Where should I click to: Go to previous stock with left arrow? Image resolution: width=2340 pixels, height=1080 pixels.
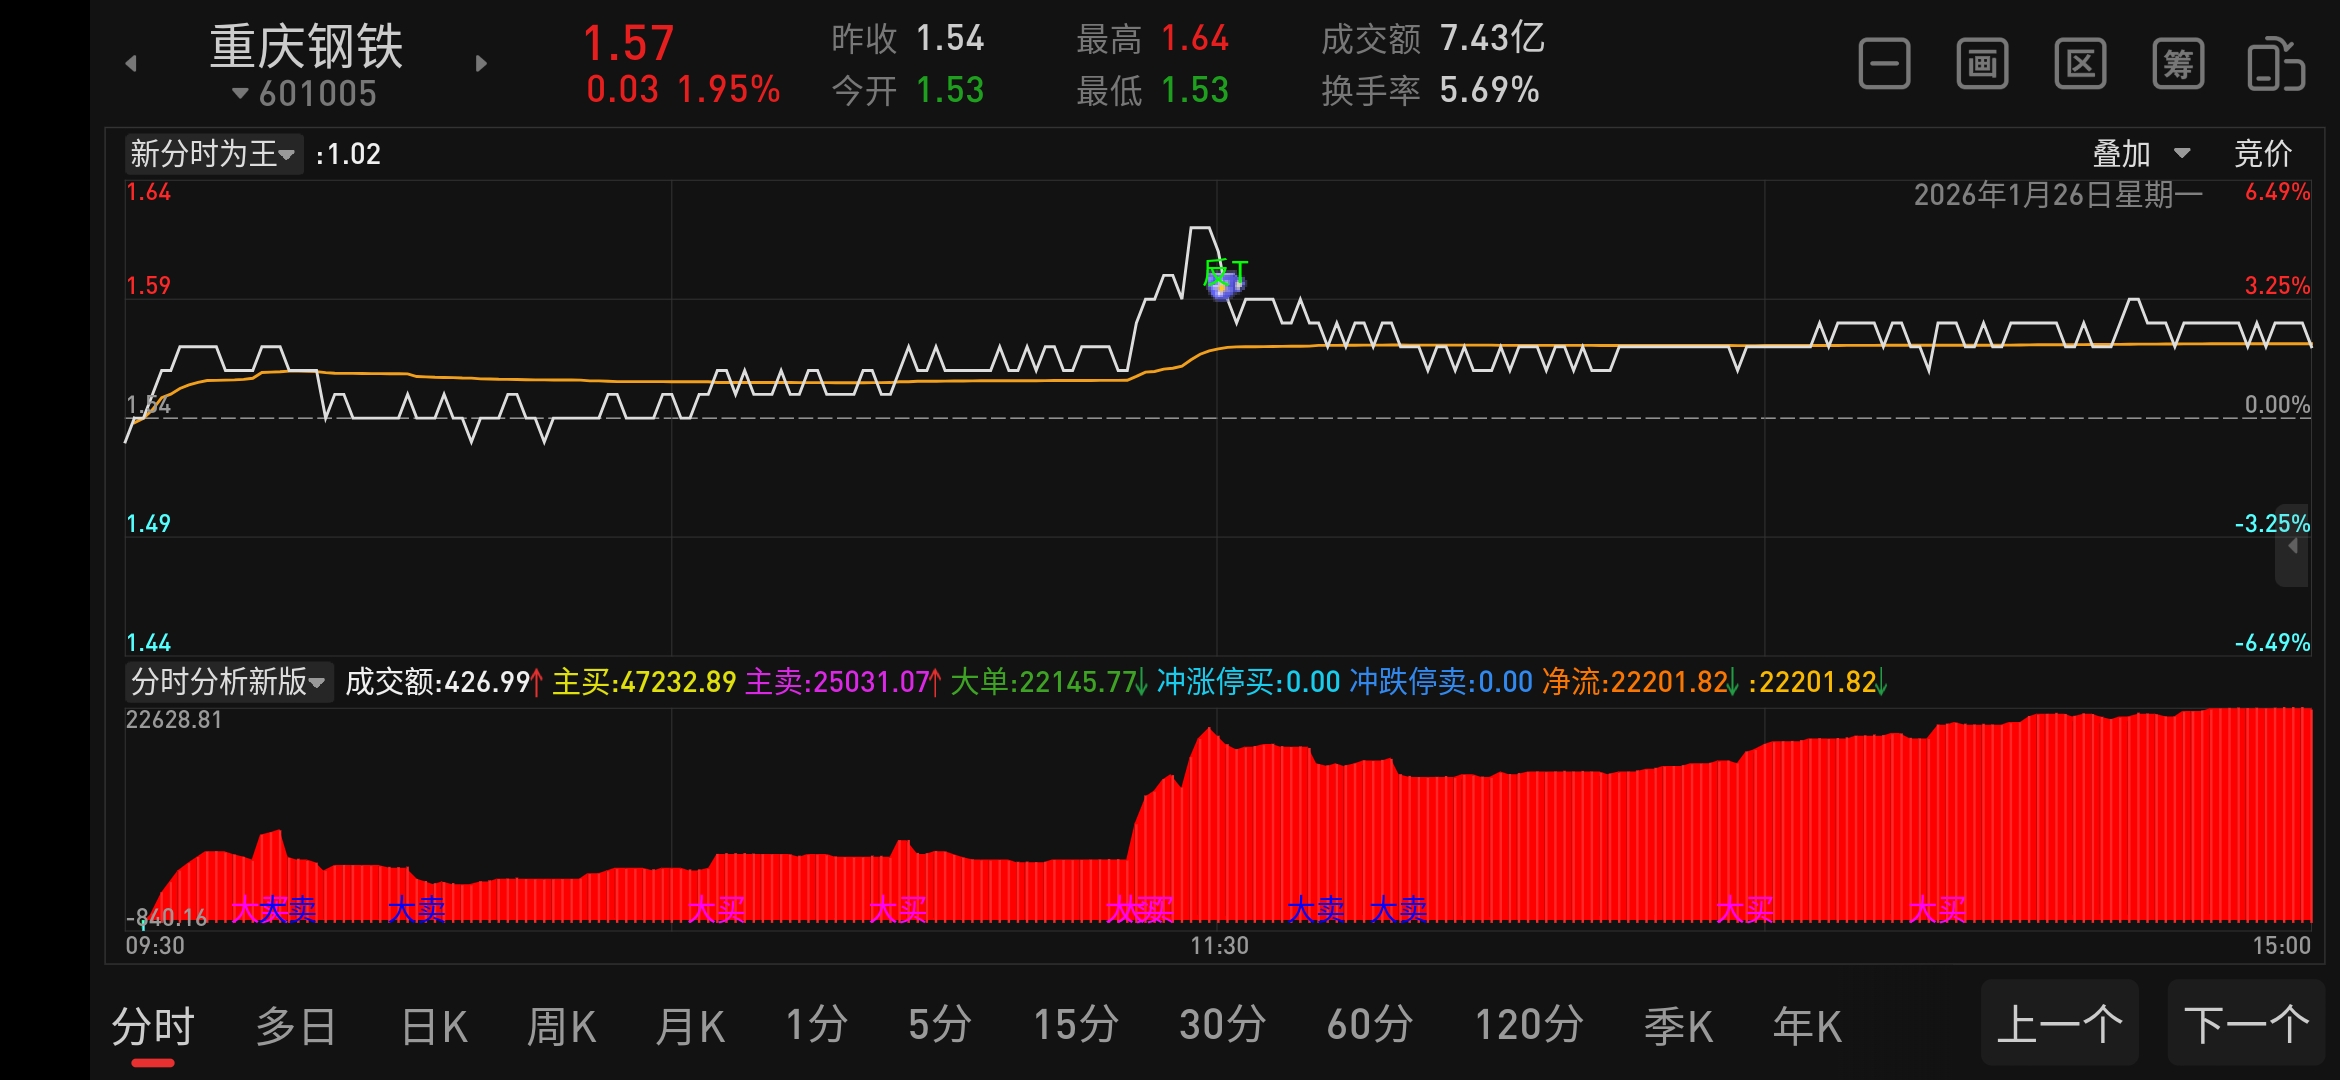(131, 64)
